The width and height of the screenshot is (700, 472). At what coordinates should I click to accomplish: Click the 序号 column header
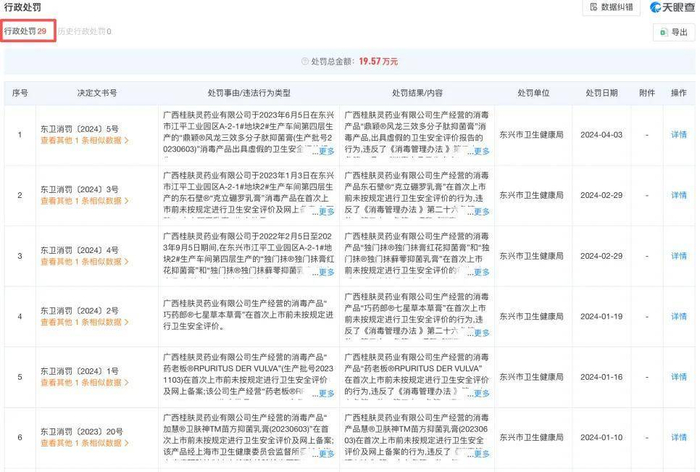click(x=20, y=93)
